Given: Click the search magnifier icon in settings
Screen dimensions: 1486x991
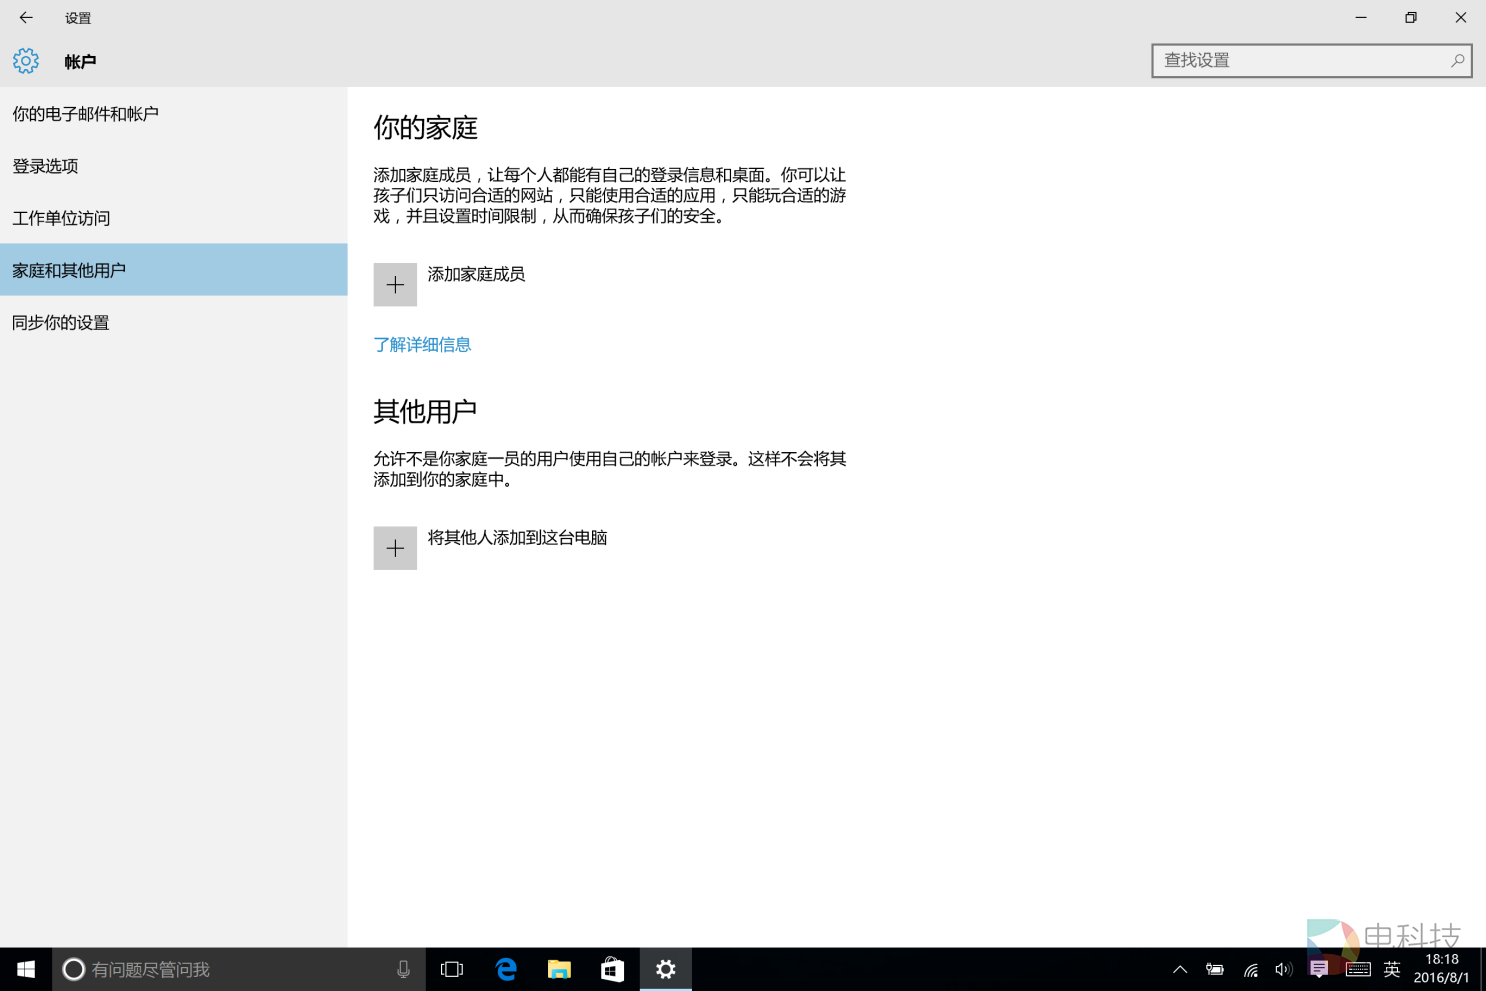Looking at the screenshot, I should point(1457,61).
